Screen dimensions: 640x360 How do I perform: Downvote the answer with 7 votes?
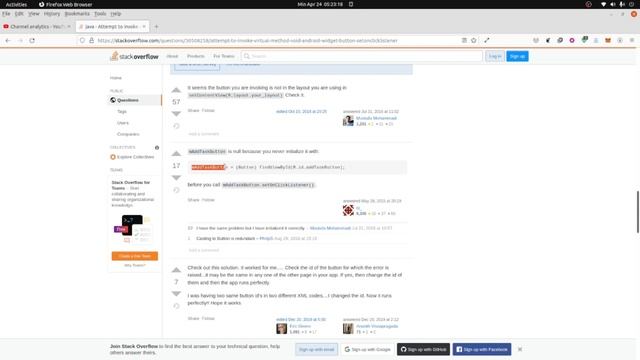tap(176, 293)
